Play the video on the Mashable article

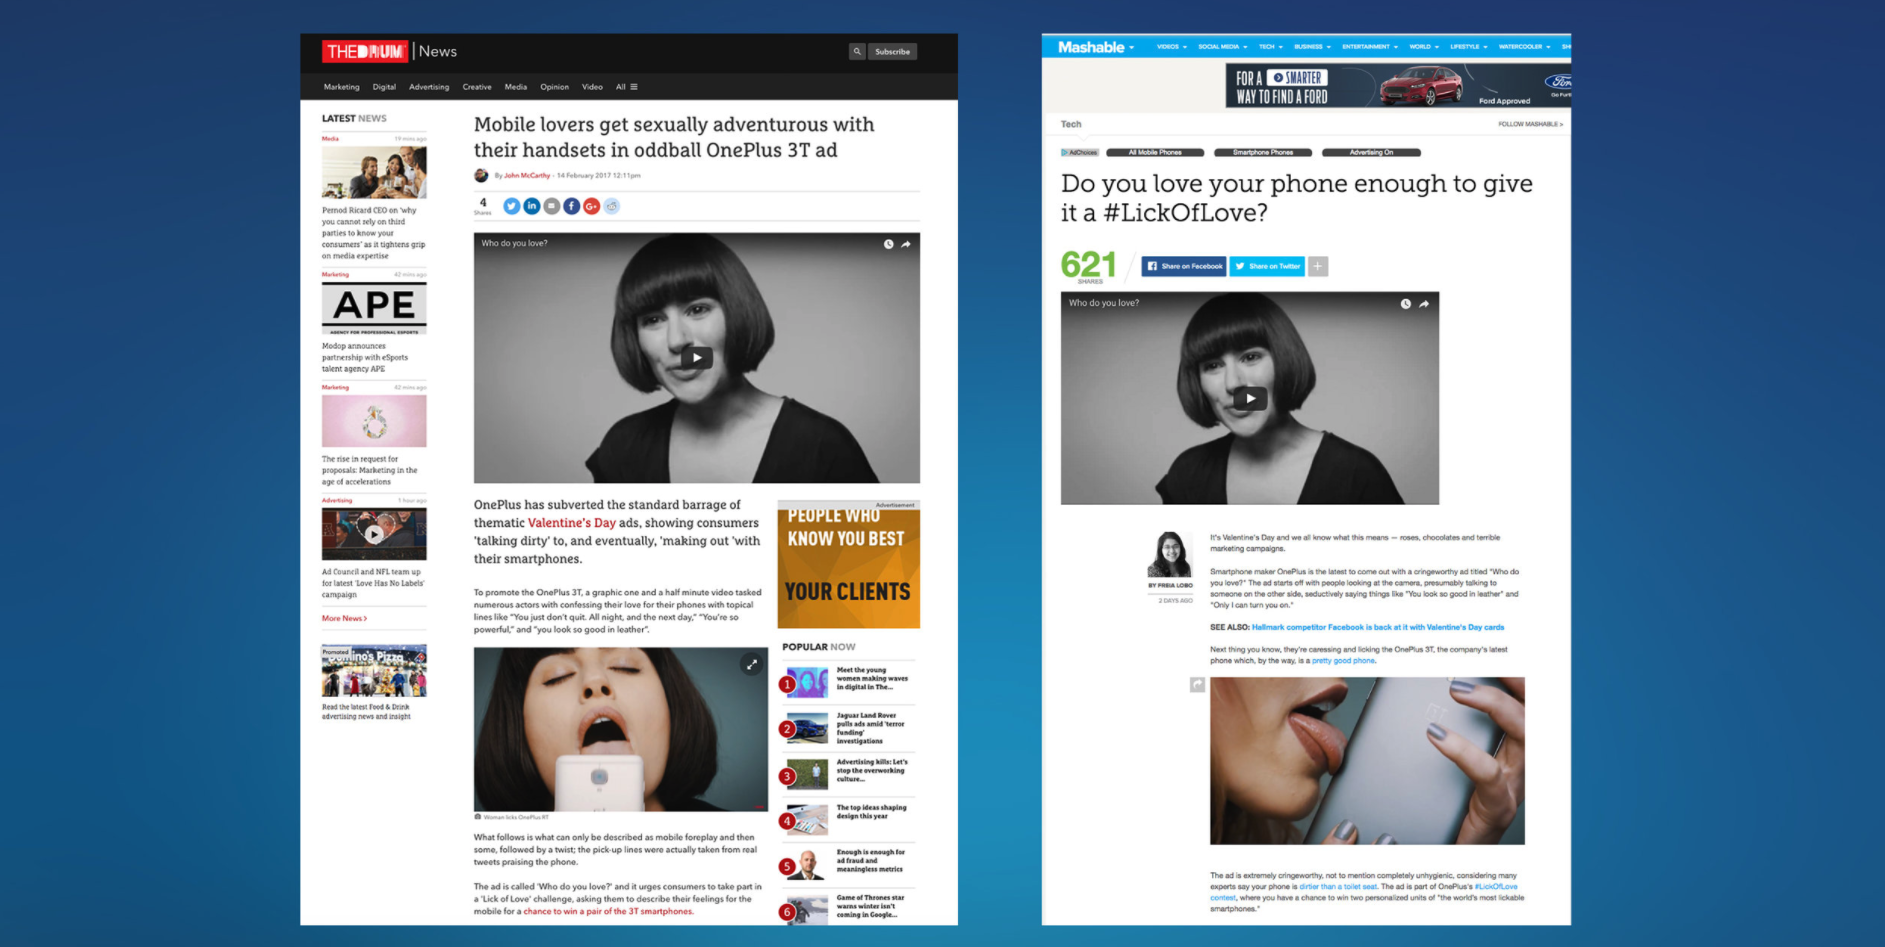coord(1250,398)
